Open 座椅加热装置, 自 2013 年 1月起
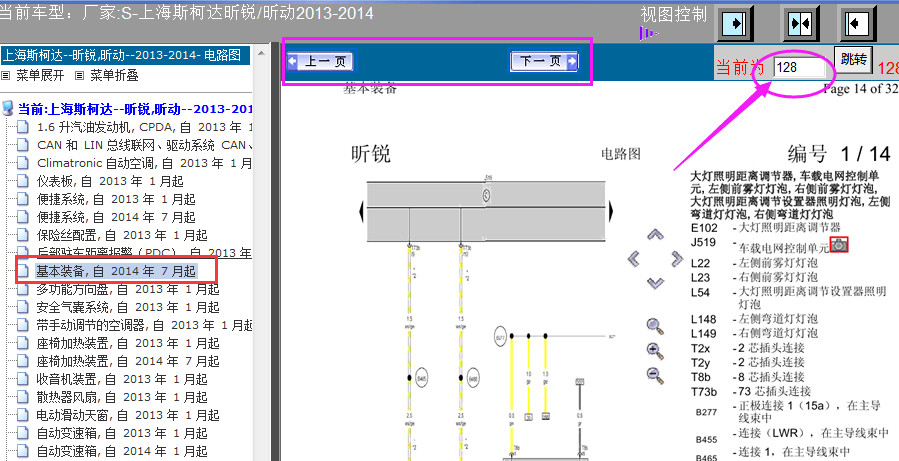This screenshot has height=461, width=899. pos(128,343)
